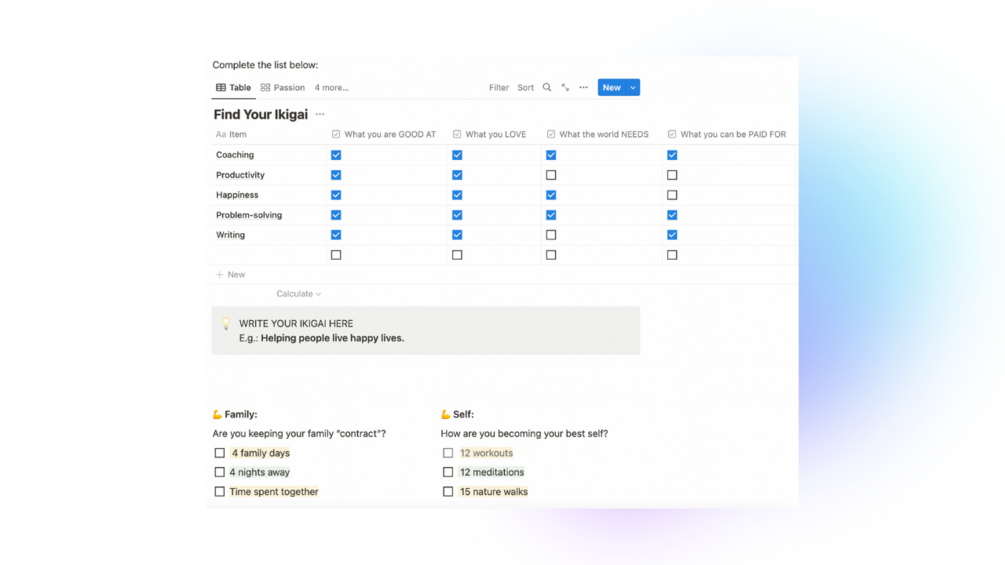Click the lightbulb callout icon
This screenshot has width=1005, height=565.
pyautogui.click(x=226, y=323)
